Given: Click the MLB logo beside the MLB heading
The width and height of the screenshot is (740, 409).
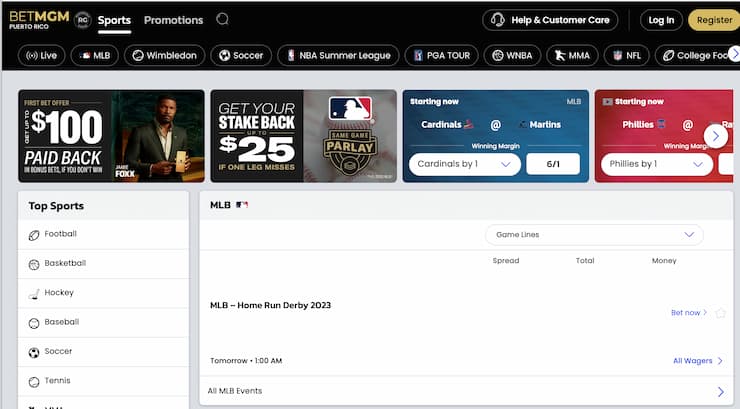Looking at the screenshot, I should click(x=242, y=205).
